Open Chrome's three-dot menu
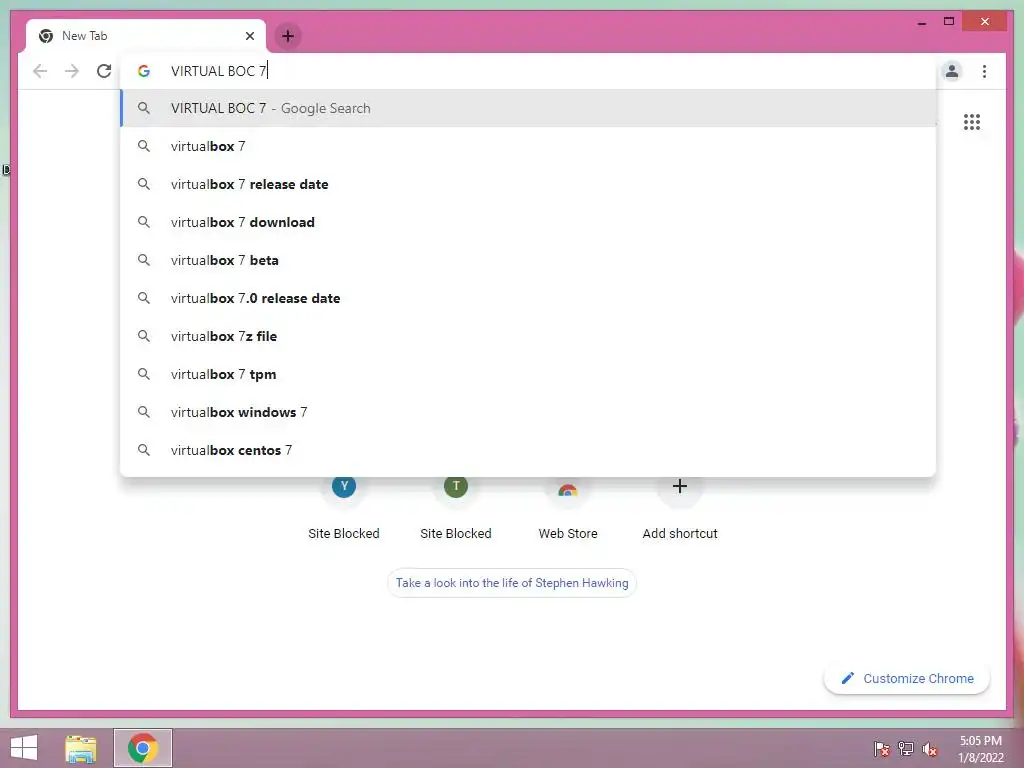1024x768 pixels. point(984,71)
